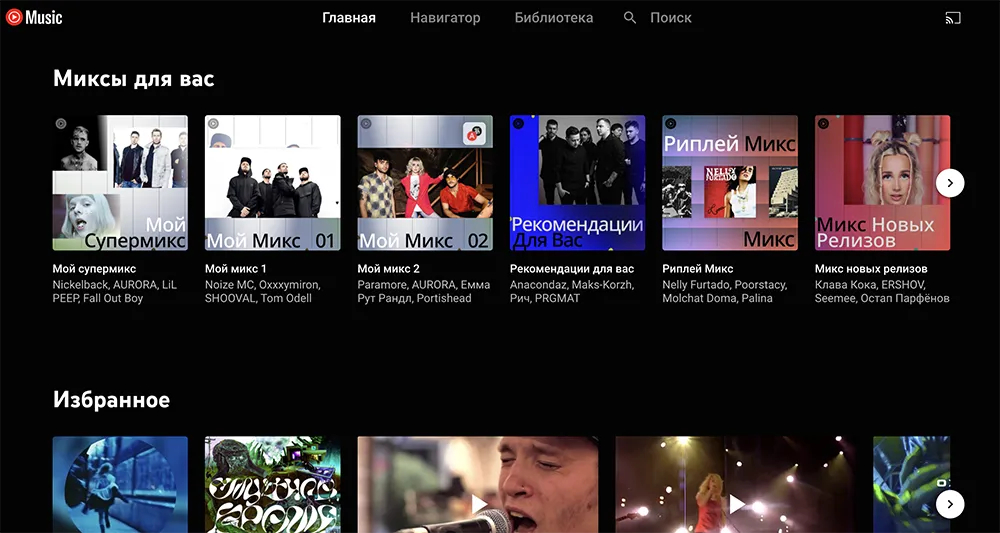The height and width of the screenshot is (533, 1000).
Task: Open the Главная tab
Action: pos(349,18)
